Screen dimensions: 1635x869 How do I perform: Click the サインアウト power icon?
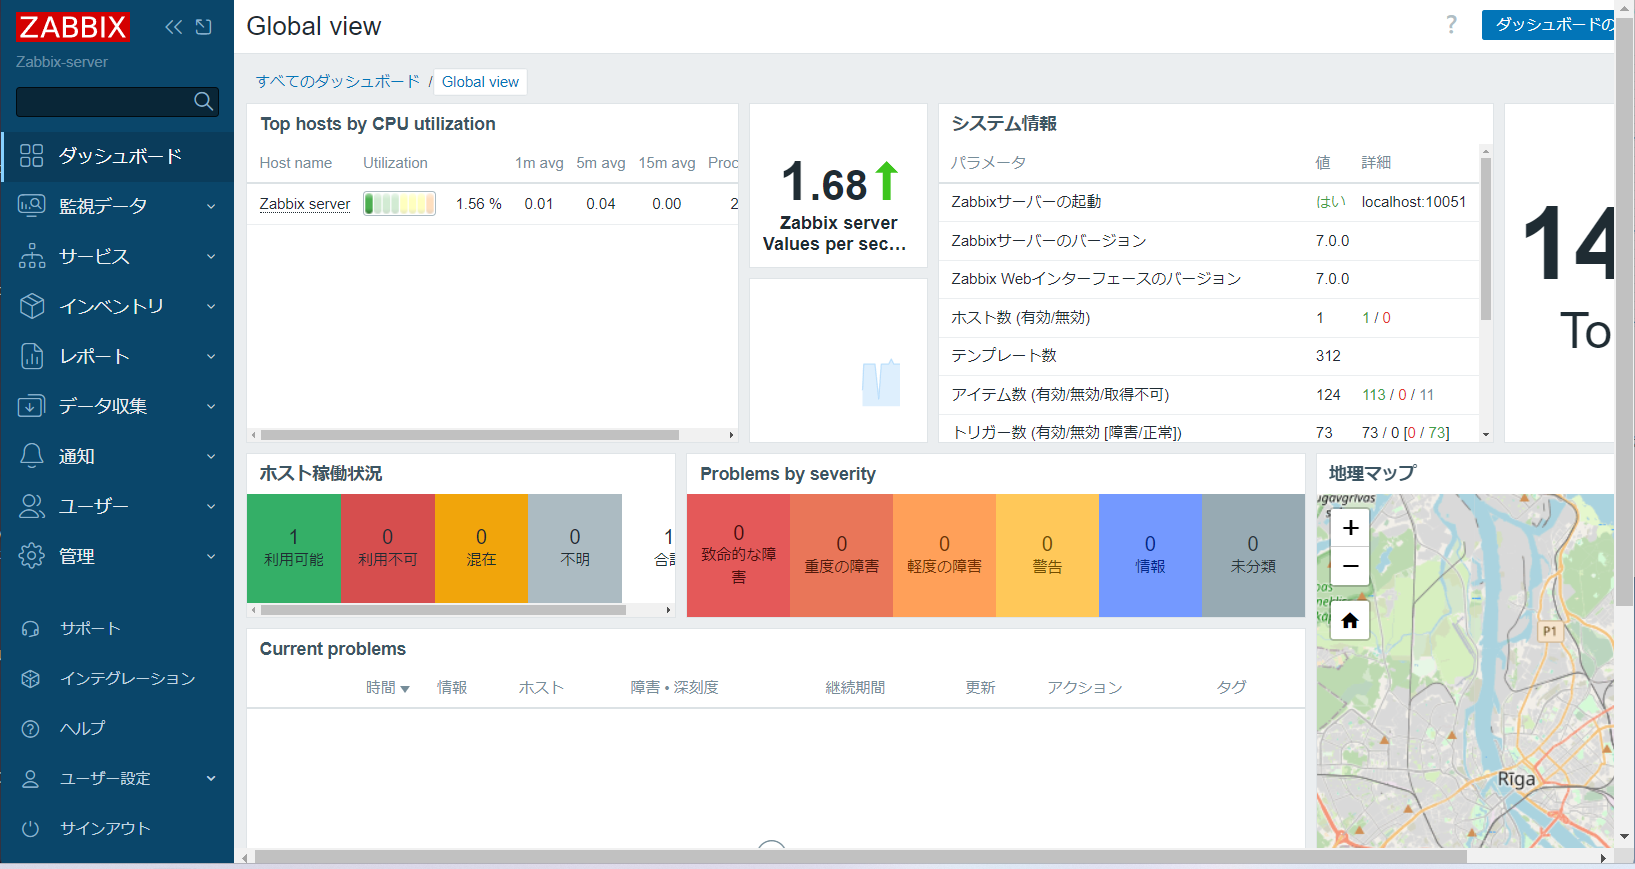[x=31, y=828]
